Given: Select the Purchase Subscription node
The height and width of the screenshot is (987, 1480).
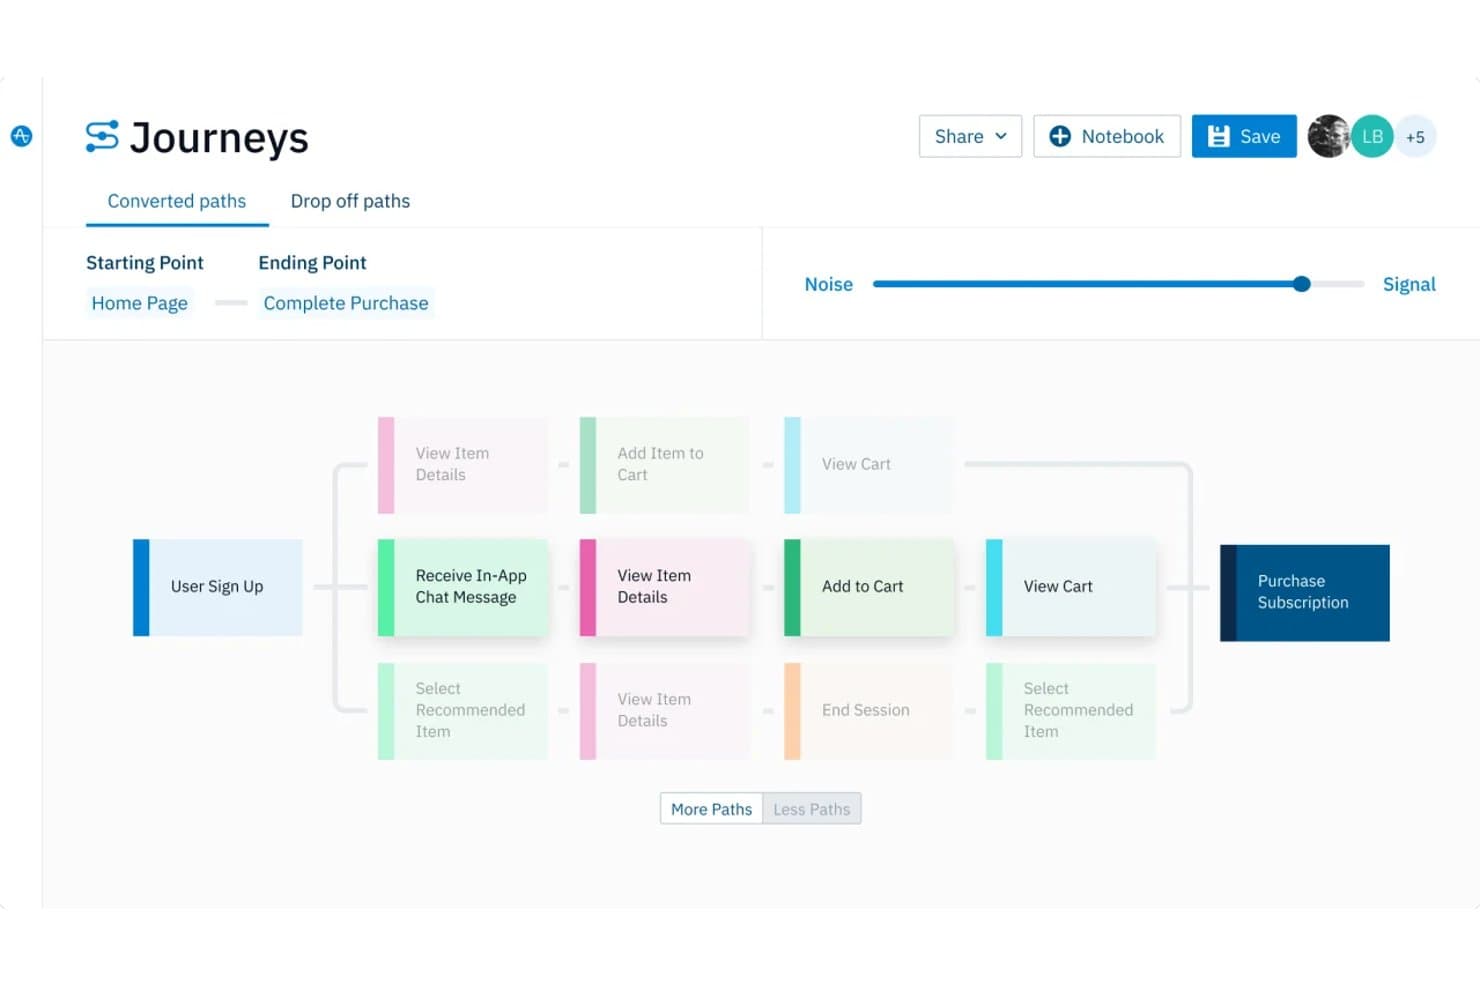Looking at the screenshot, I should 1305,593.
